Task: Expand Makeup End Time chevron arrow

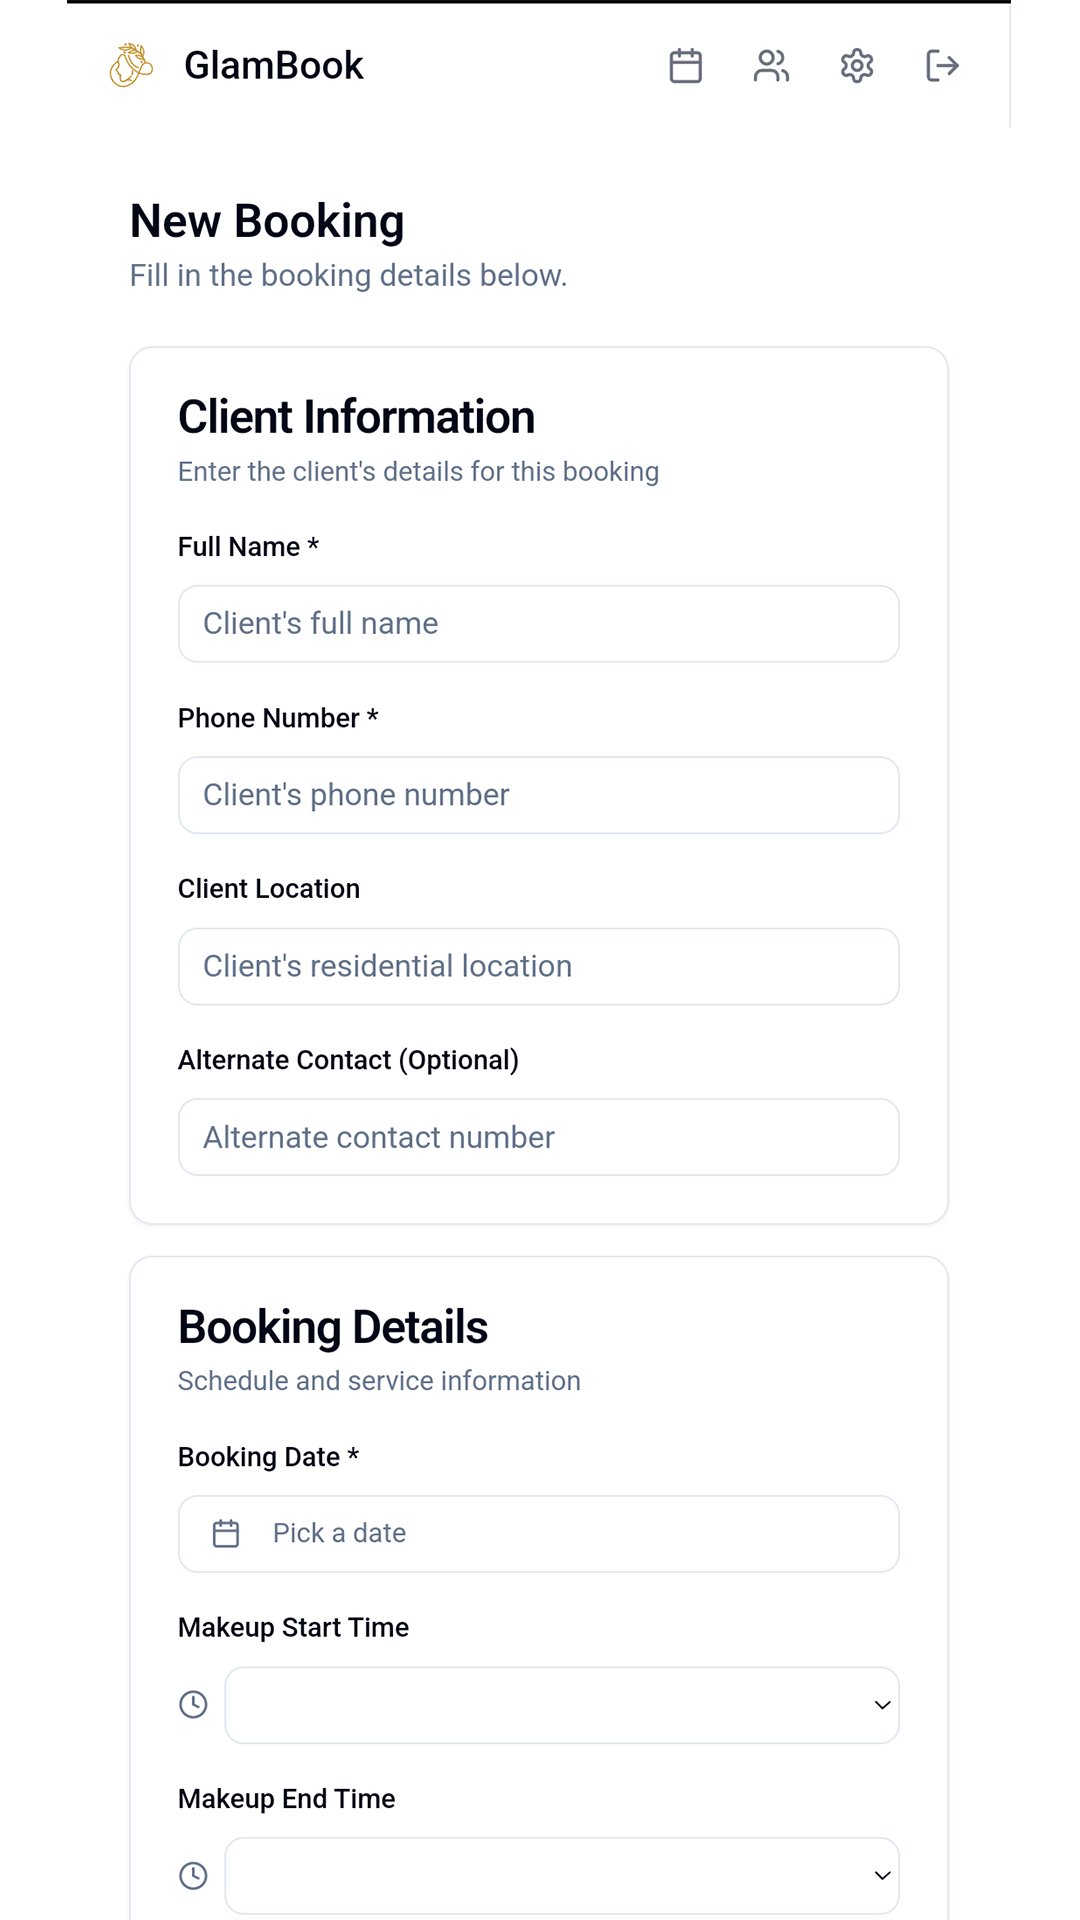Action: pos(882,1876)
